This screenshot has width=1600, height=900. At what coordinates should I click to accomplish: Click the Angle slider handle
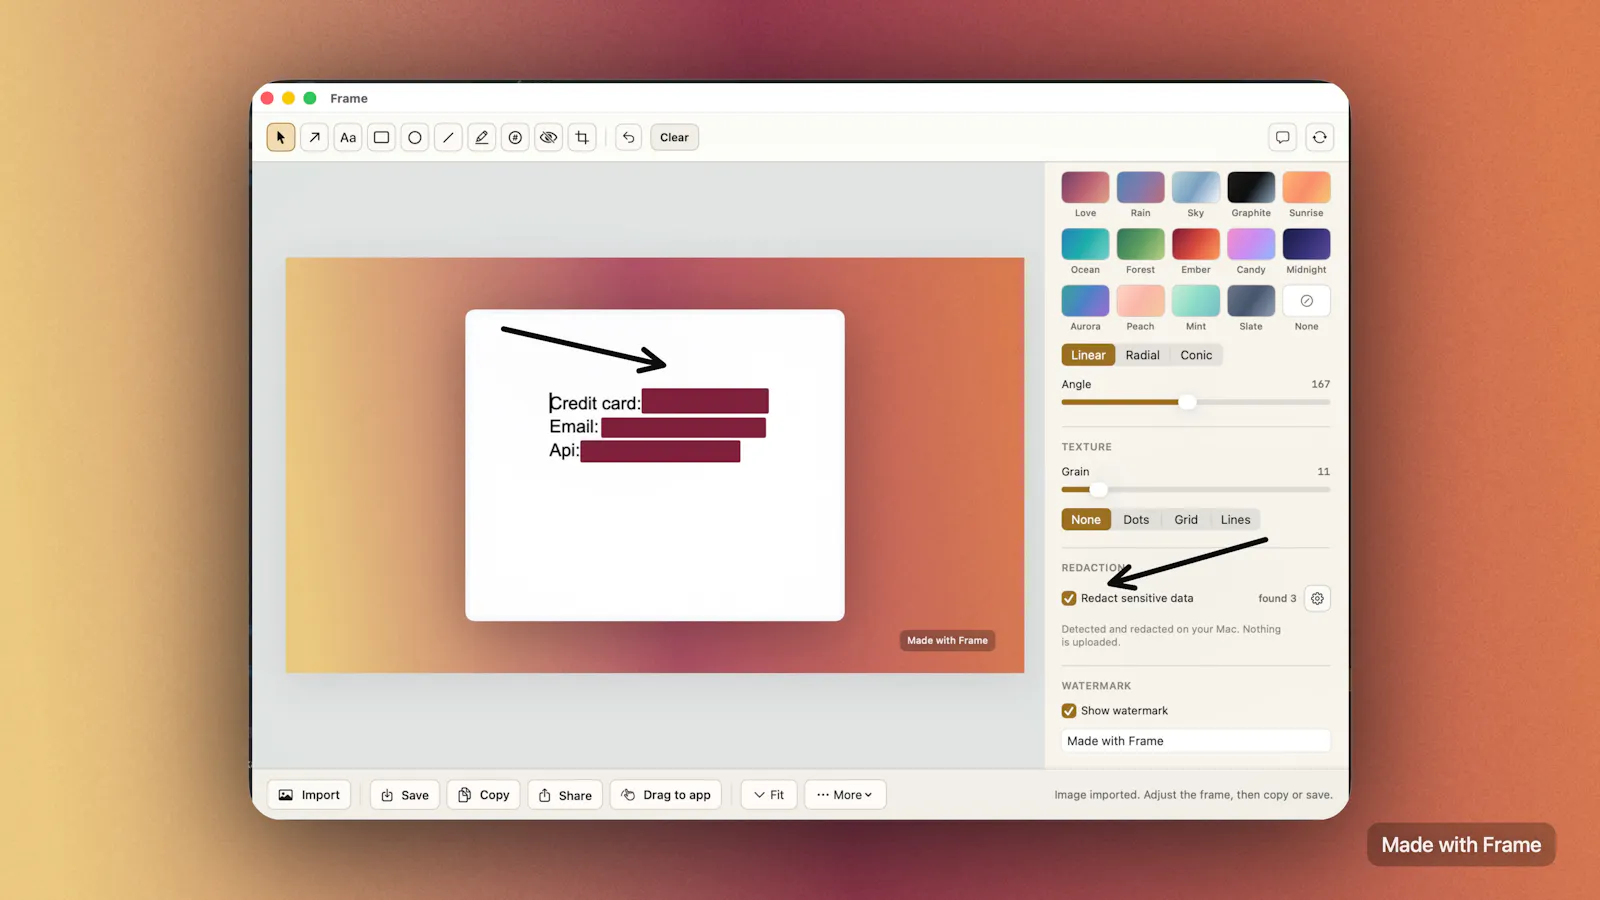pos(1187,402)
